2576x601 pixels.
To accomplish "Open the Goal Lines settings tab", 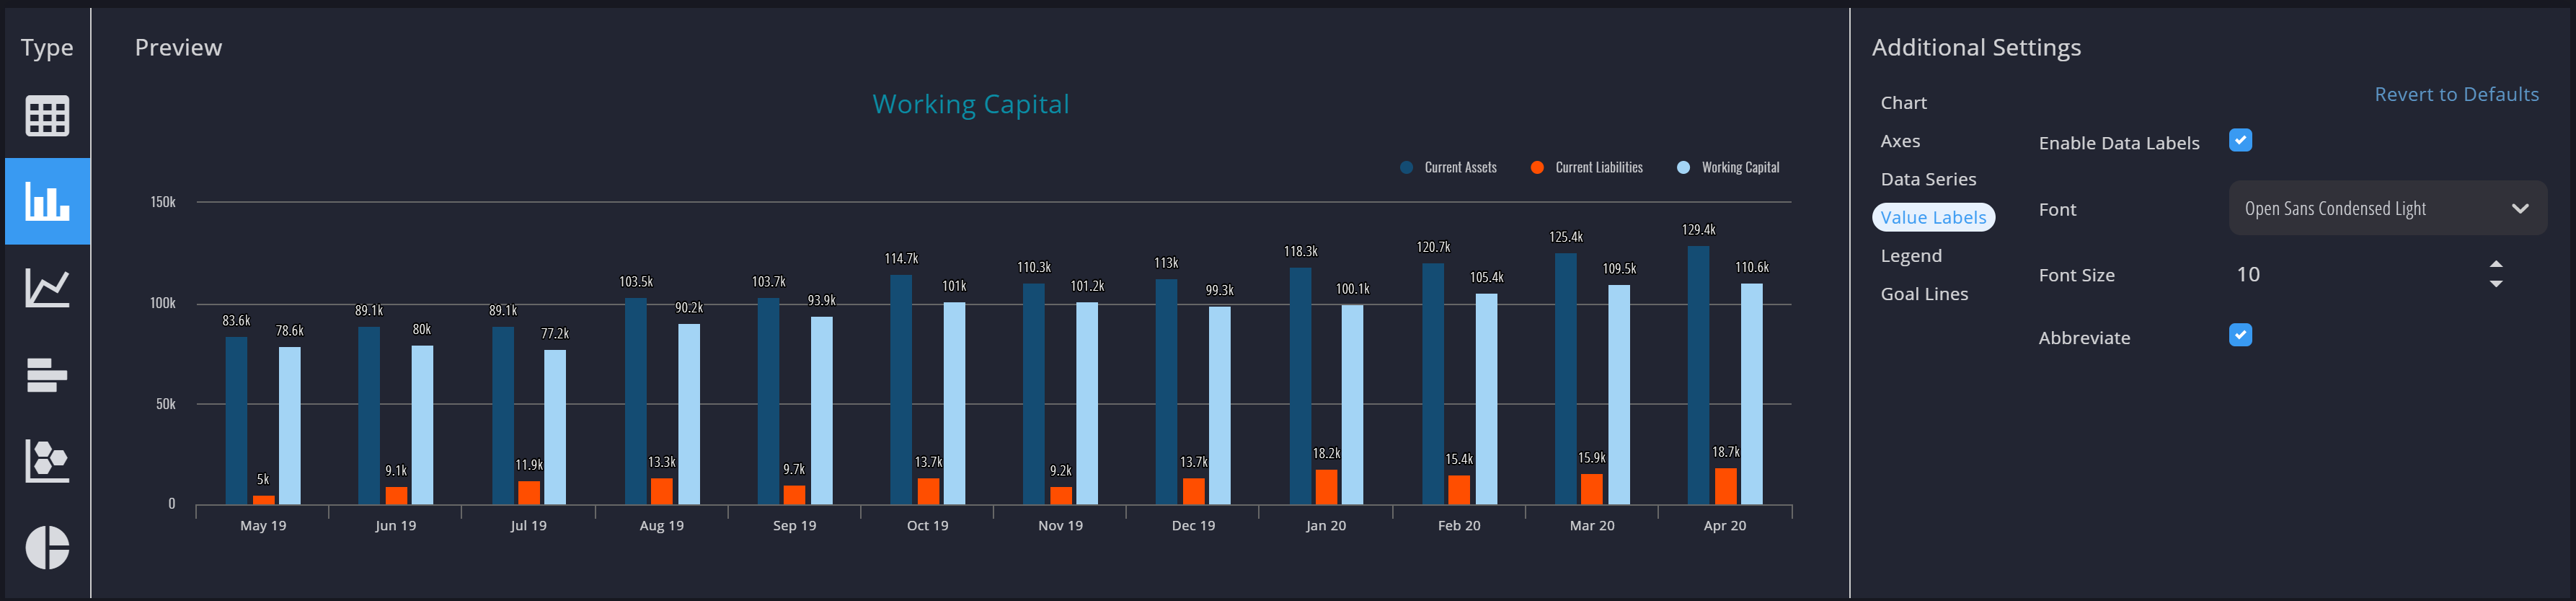I will [1924, 294].
